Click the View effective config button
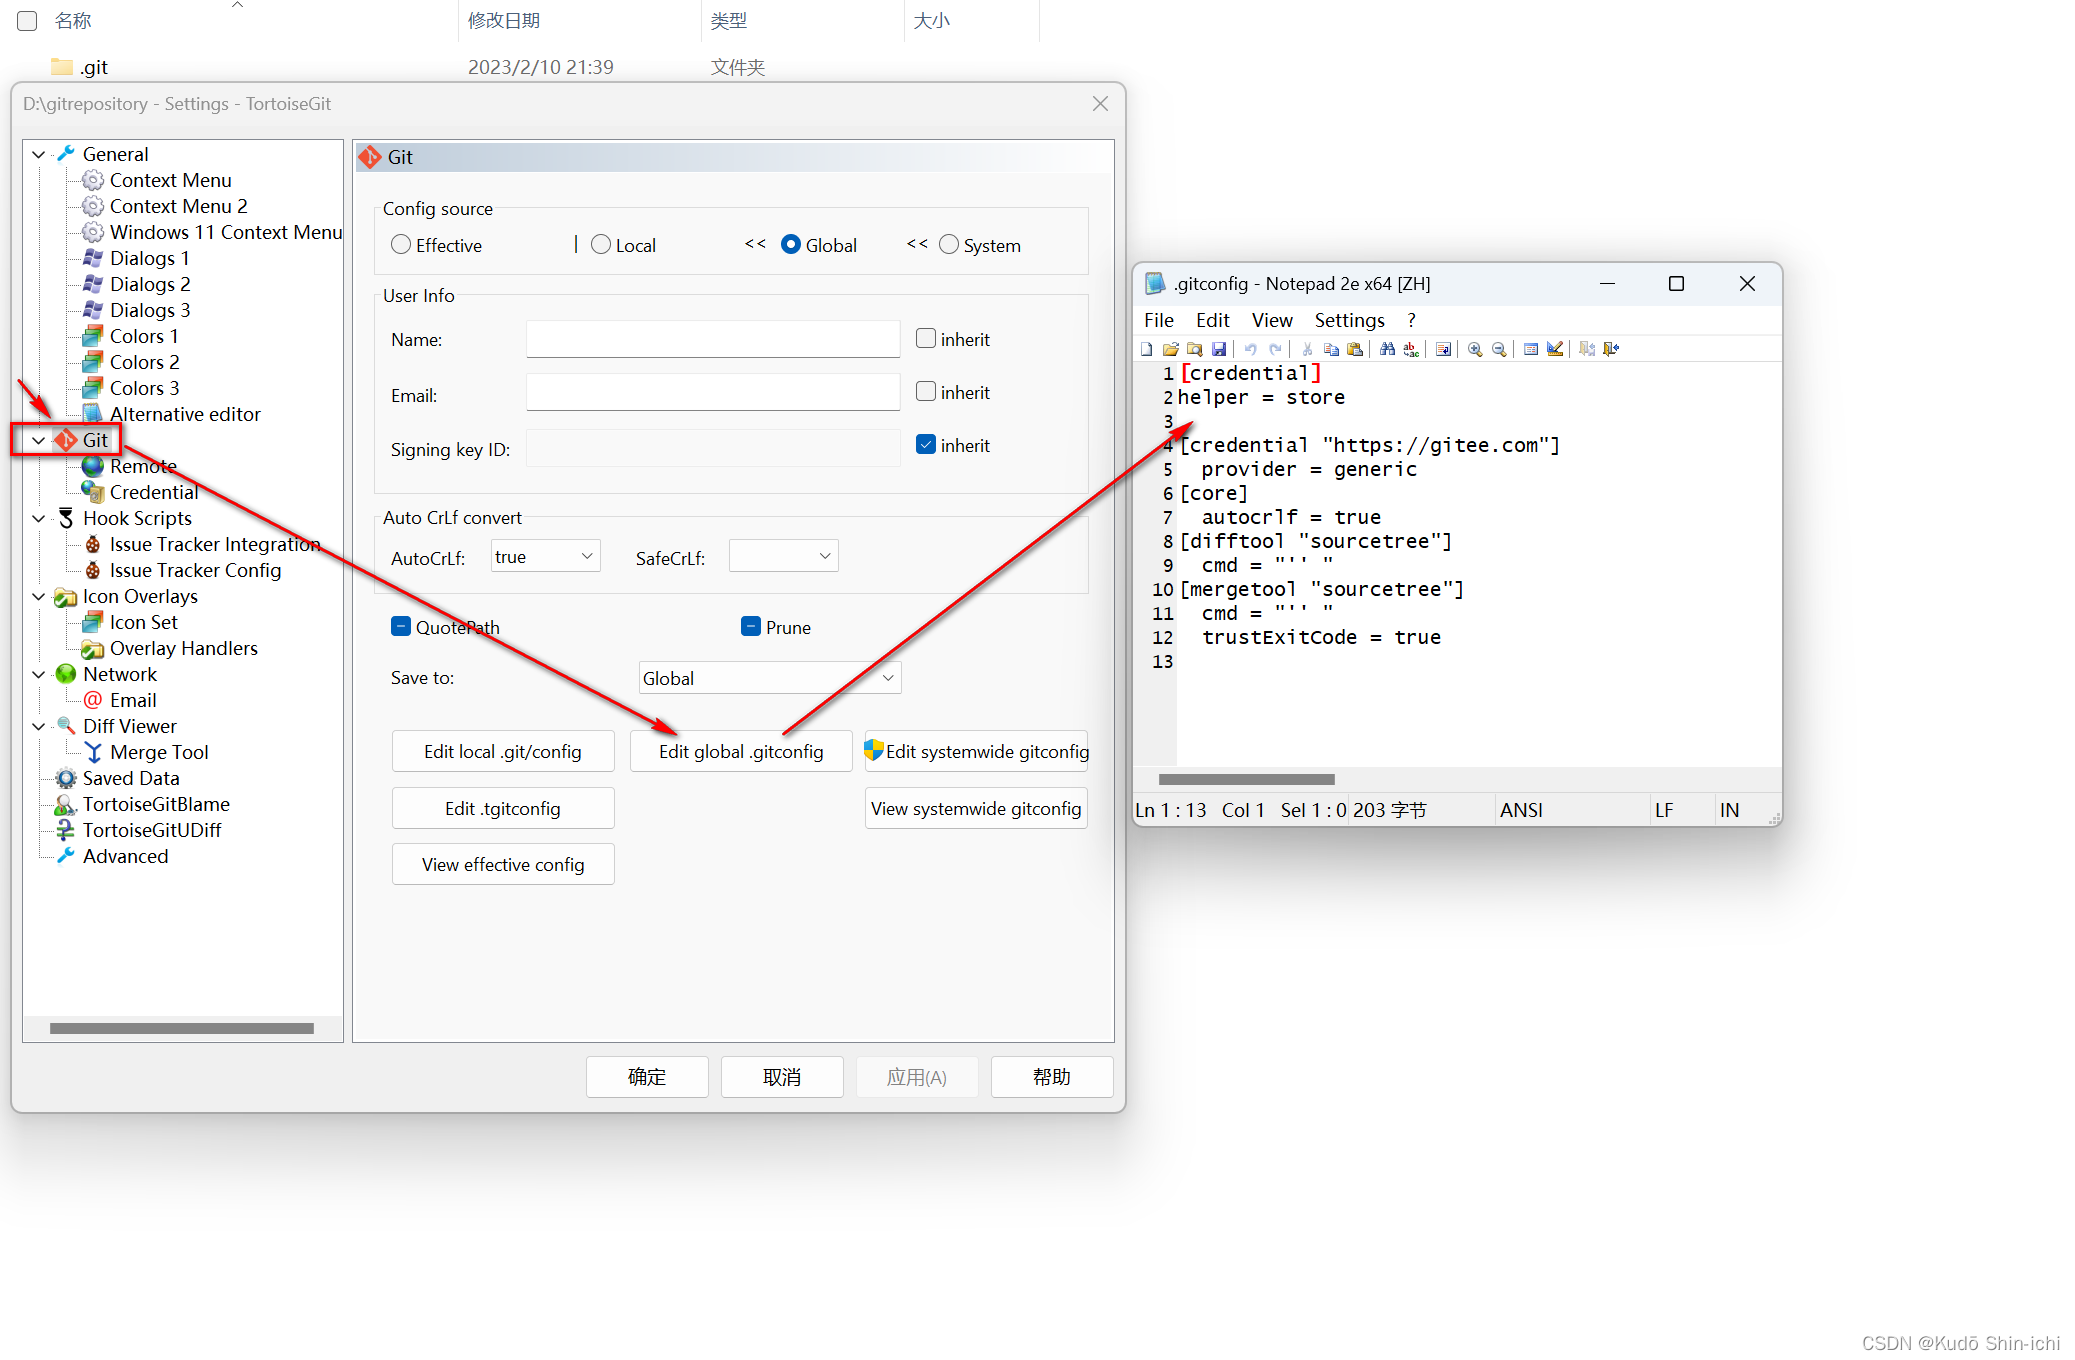This screenshot has width=2075, height=1360. point(503,864)
